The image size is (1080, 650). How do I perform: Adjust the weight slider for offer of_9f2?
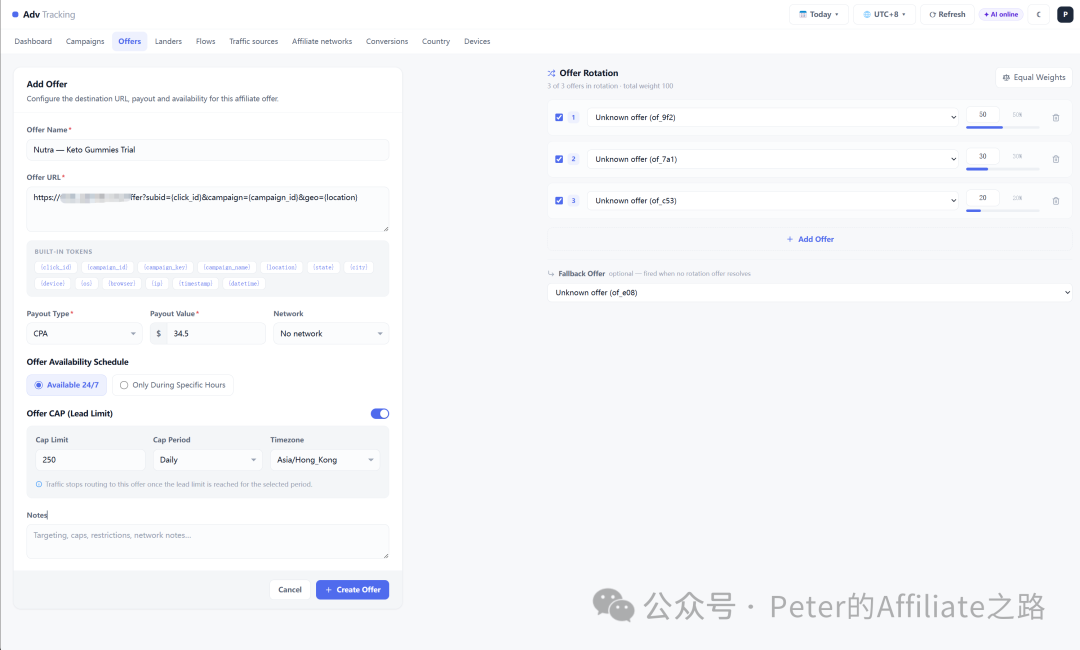tap(1003, 127)
